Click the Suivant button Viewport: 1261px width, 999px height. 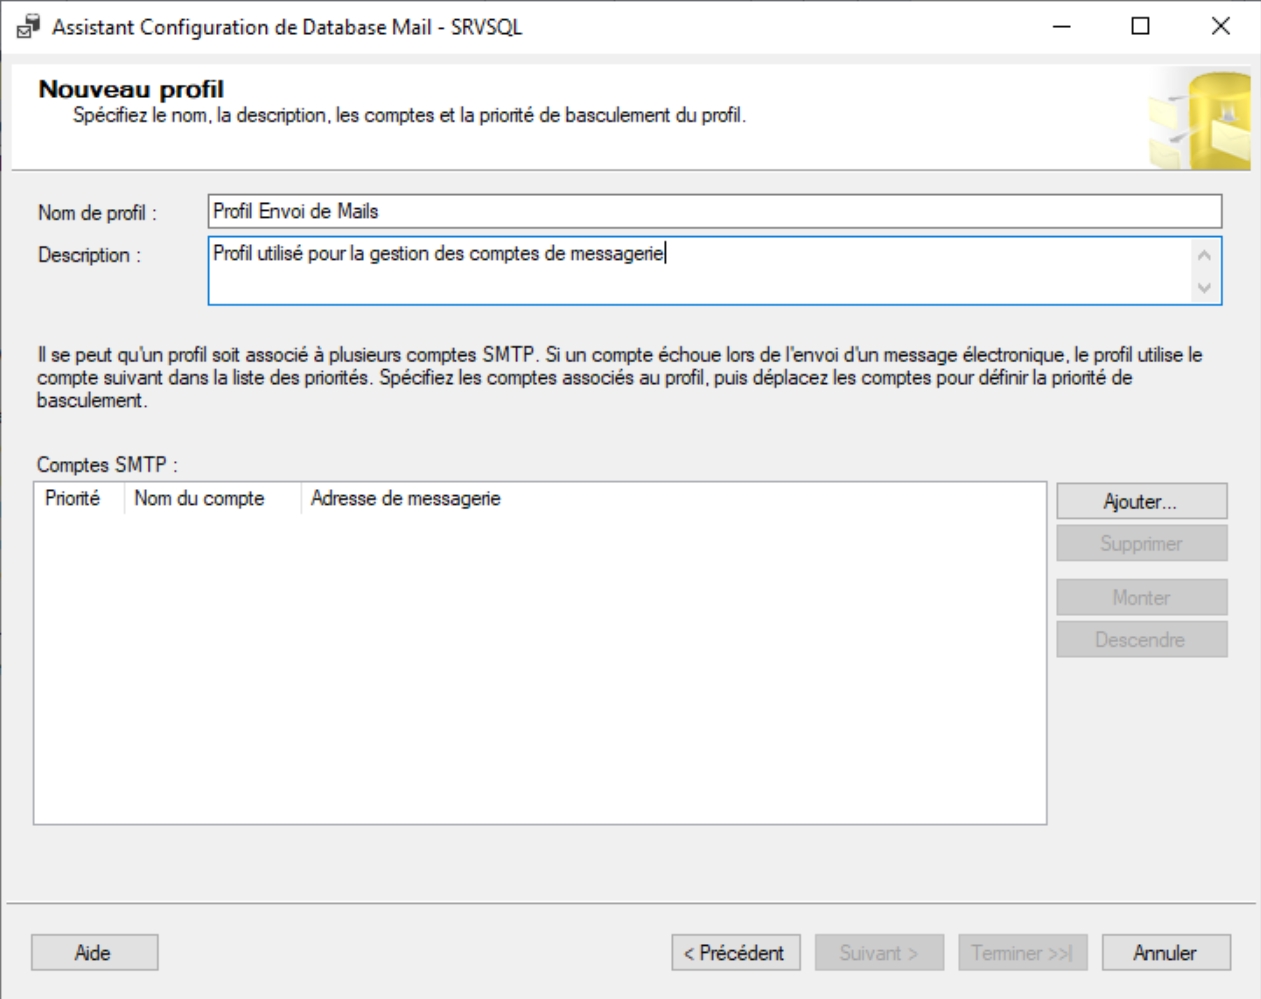point(879,953)
